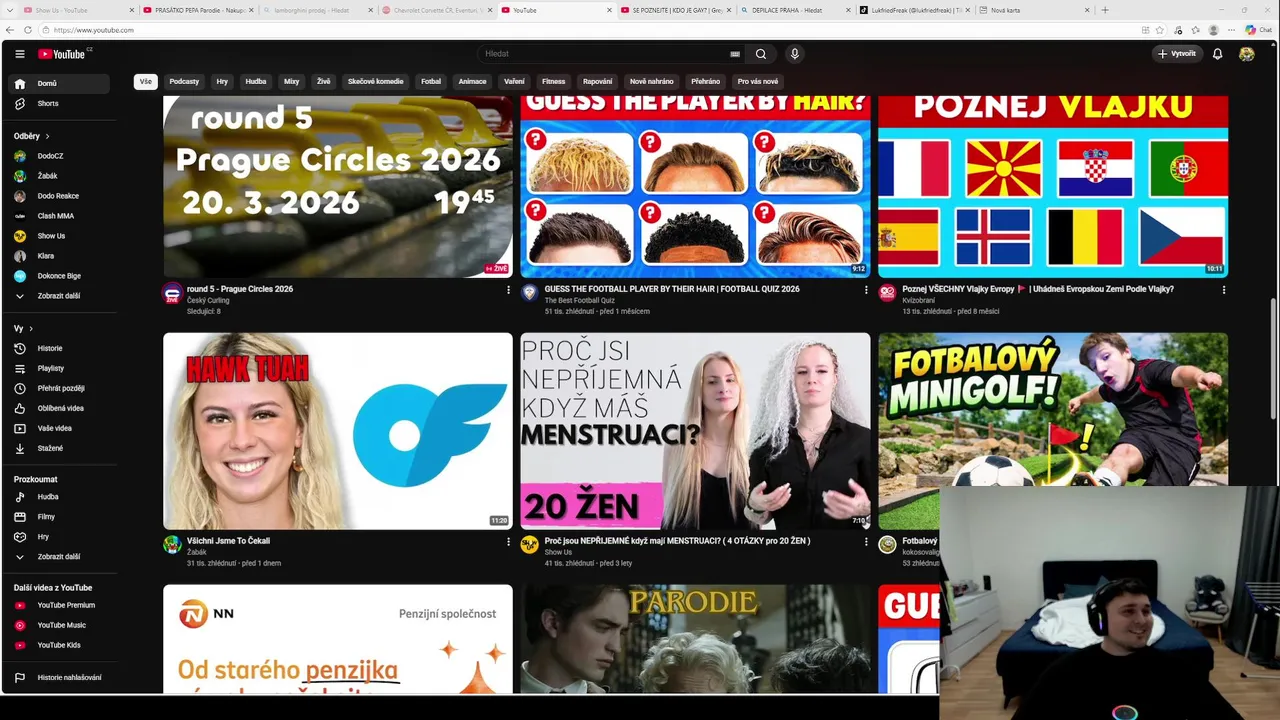The image size is (1280, 720).
Task: Open the DodoCZ subscription channel
Action: (x=60, y=156)
